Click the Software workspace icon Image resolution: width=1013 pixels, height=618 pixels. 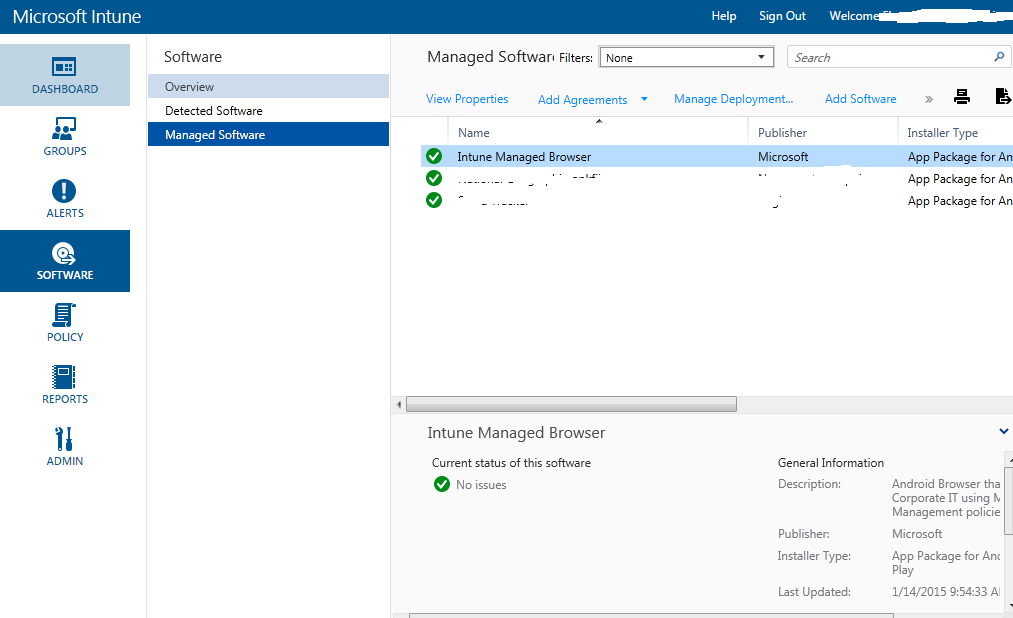65,260
